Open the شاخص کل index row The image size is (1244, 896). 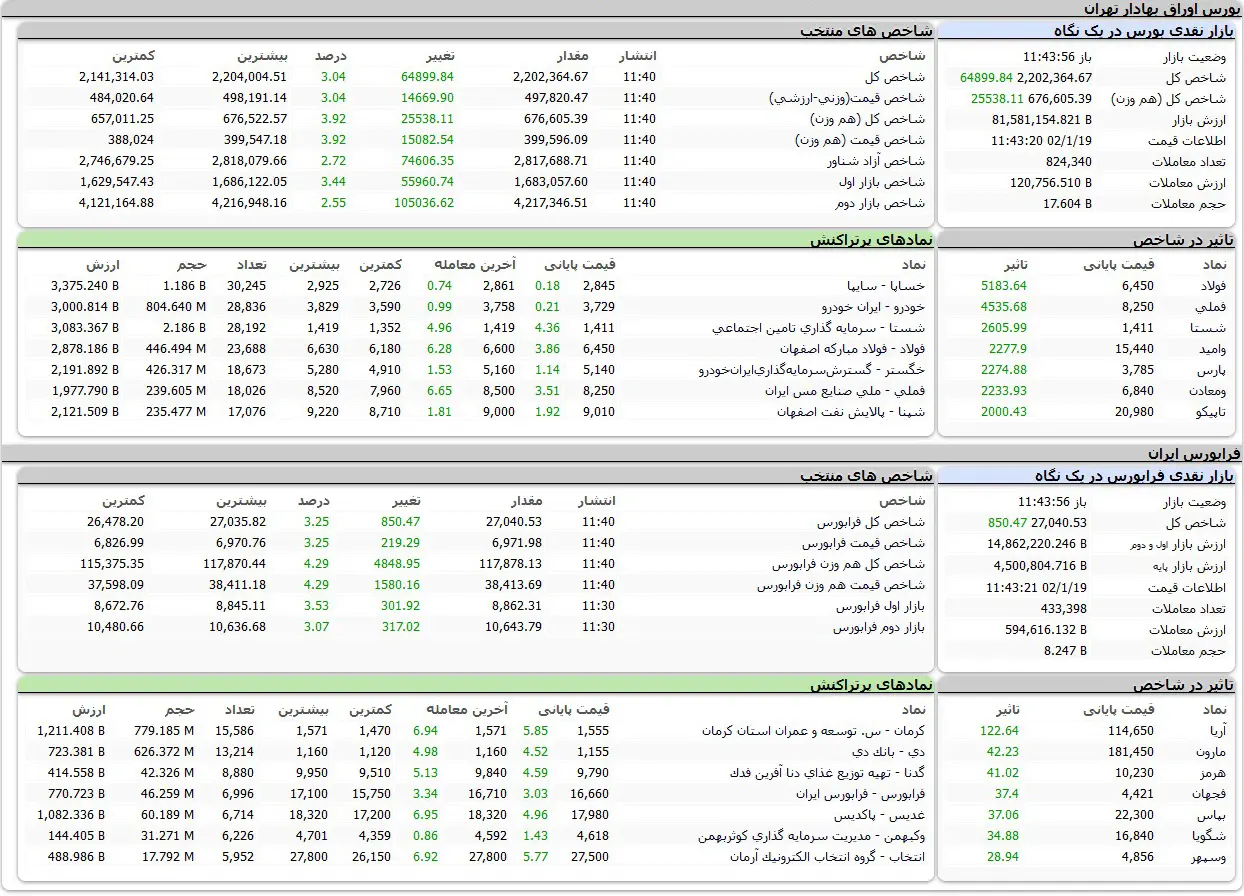(896, 76)
